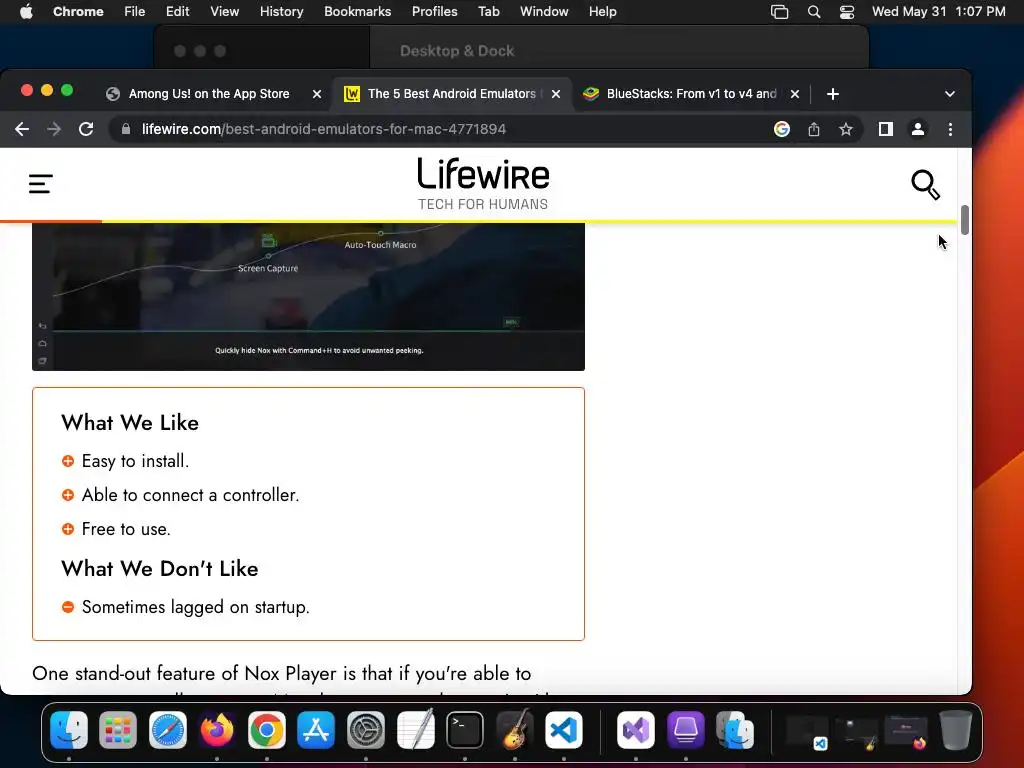Open Spotlight search in menu bar
This screenshot has height=768, width=1024.
[814, 12]
